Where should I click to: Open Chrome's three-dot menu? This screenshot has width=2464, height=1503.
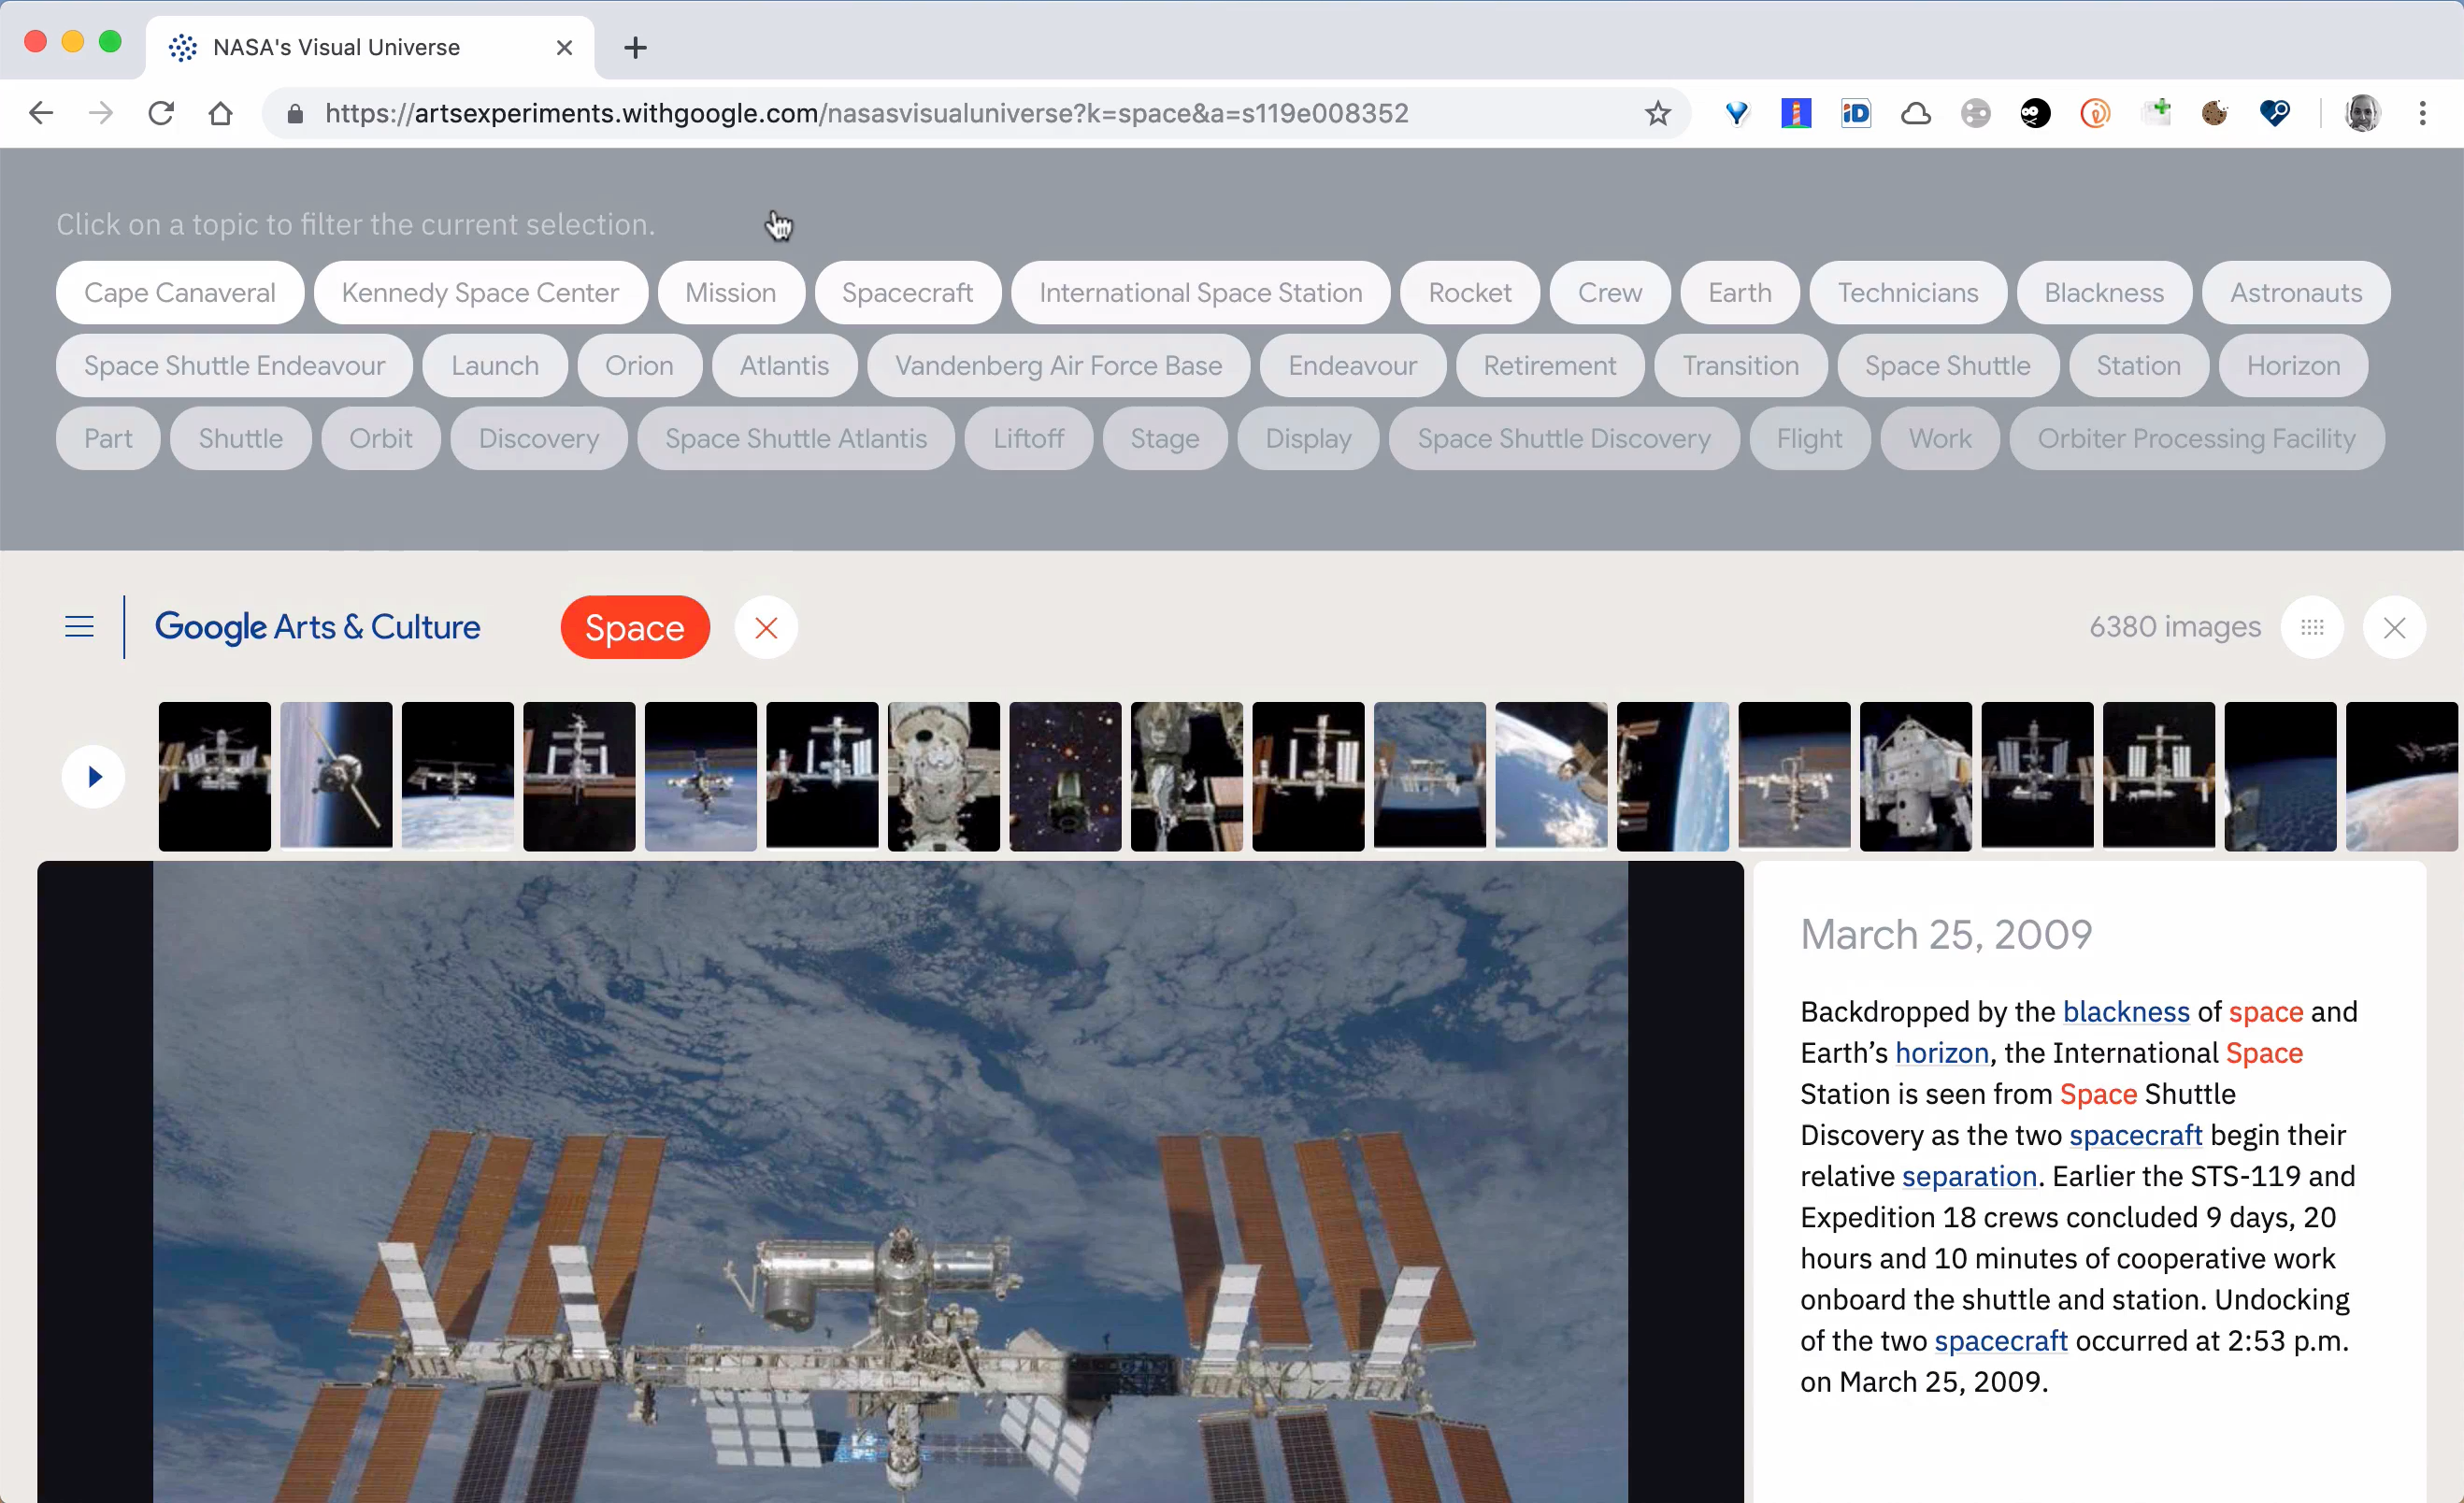tap(2422, 114)
